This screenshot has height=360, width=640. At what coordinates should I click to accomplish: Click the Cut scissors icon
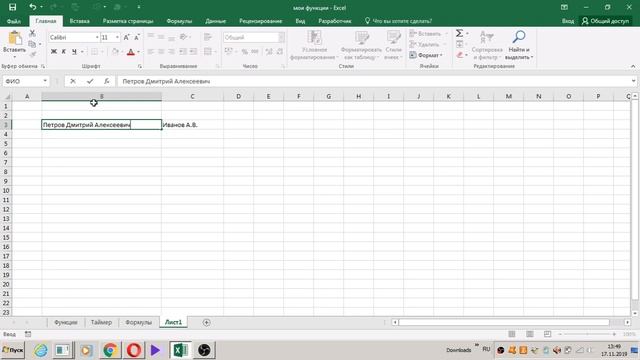point(32,33)
